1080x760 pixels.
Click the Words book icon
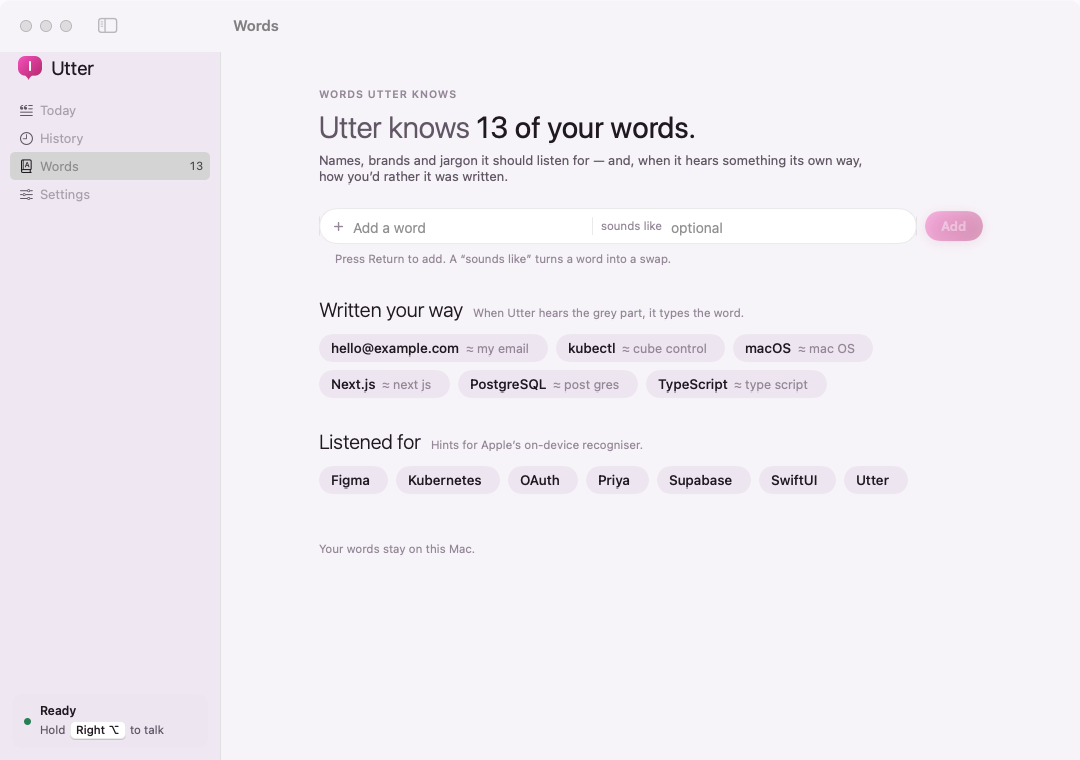pos(26,166)
